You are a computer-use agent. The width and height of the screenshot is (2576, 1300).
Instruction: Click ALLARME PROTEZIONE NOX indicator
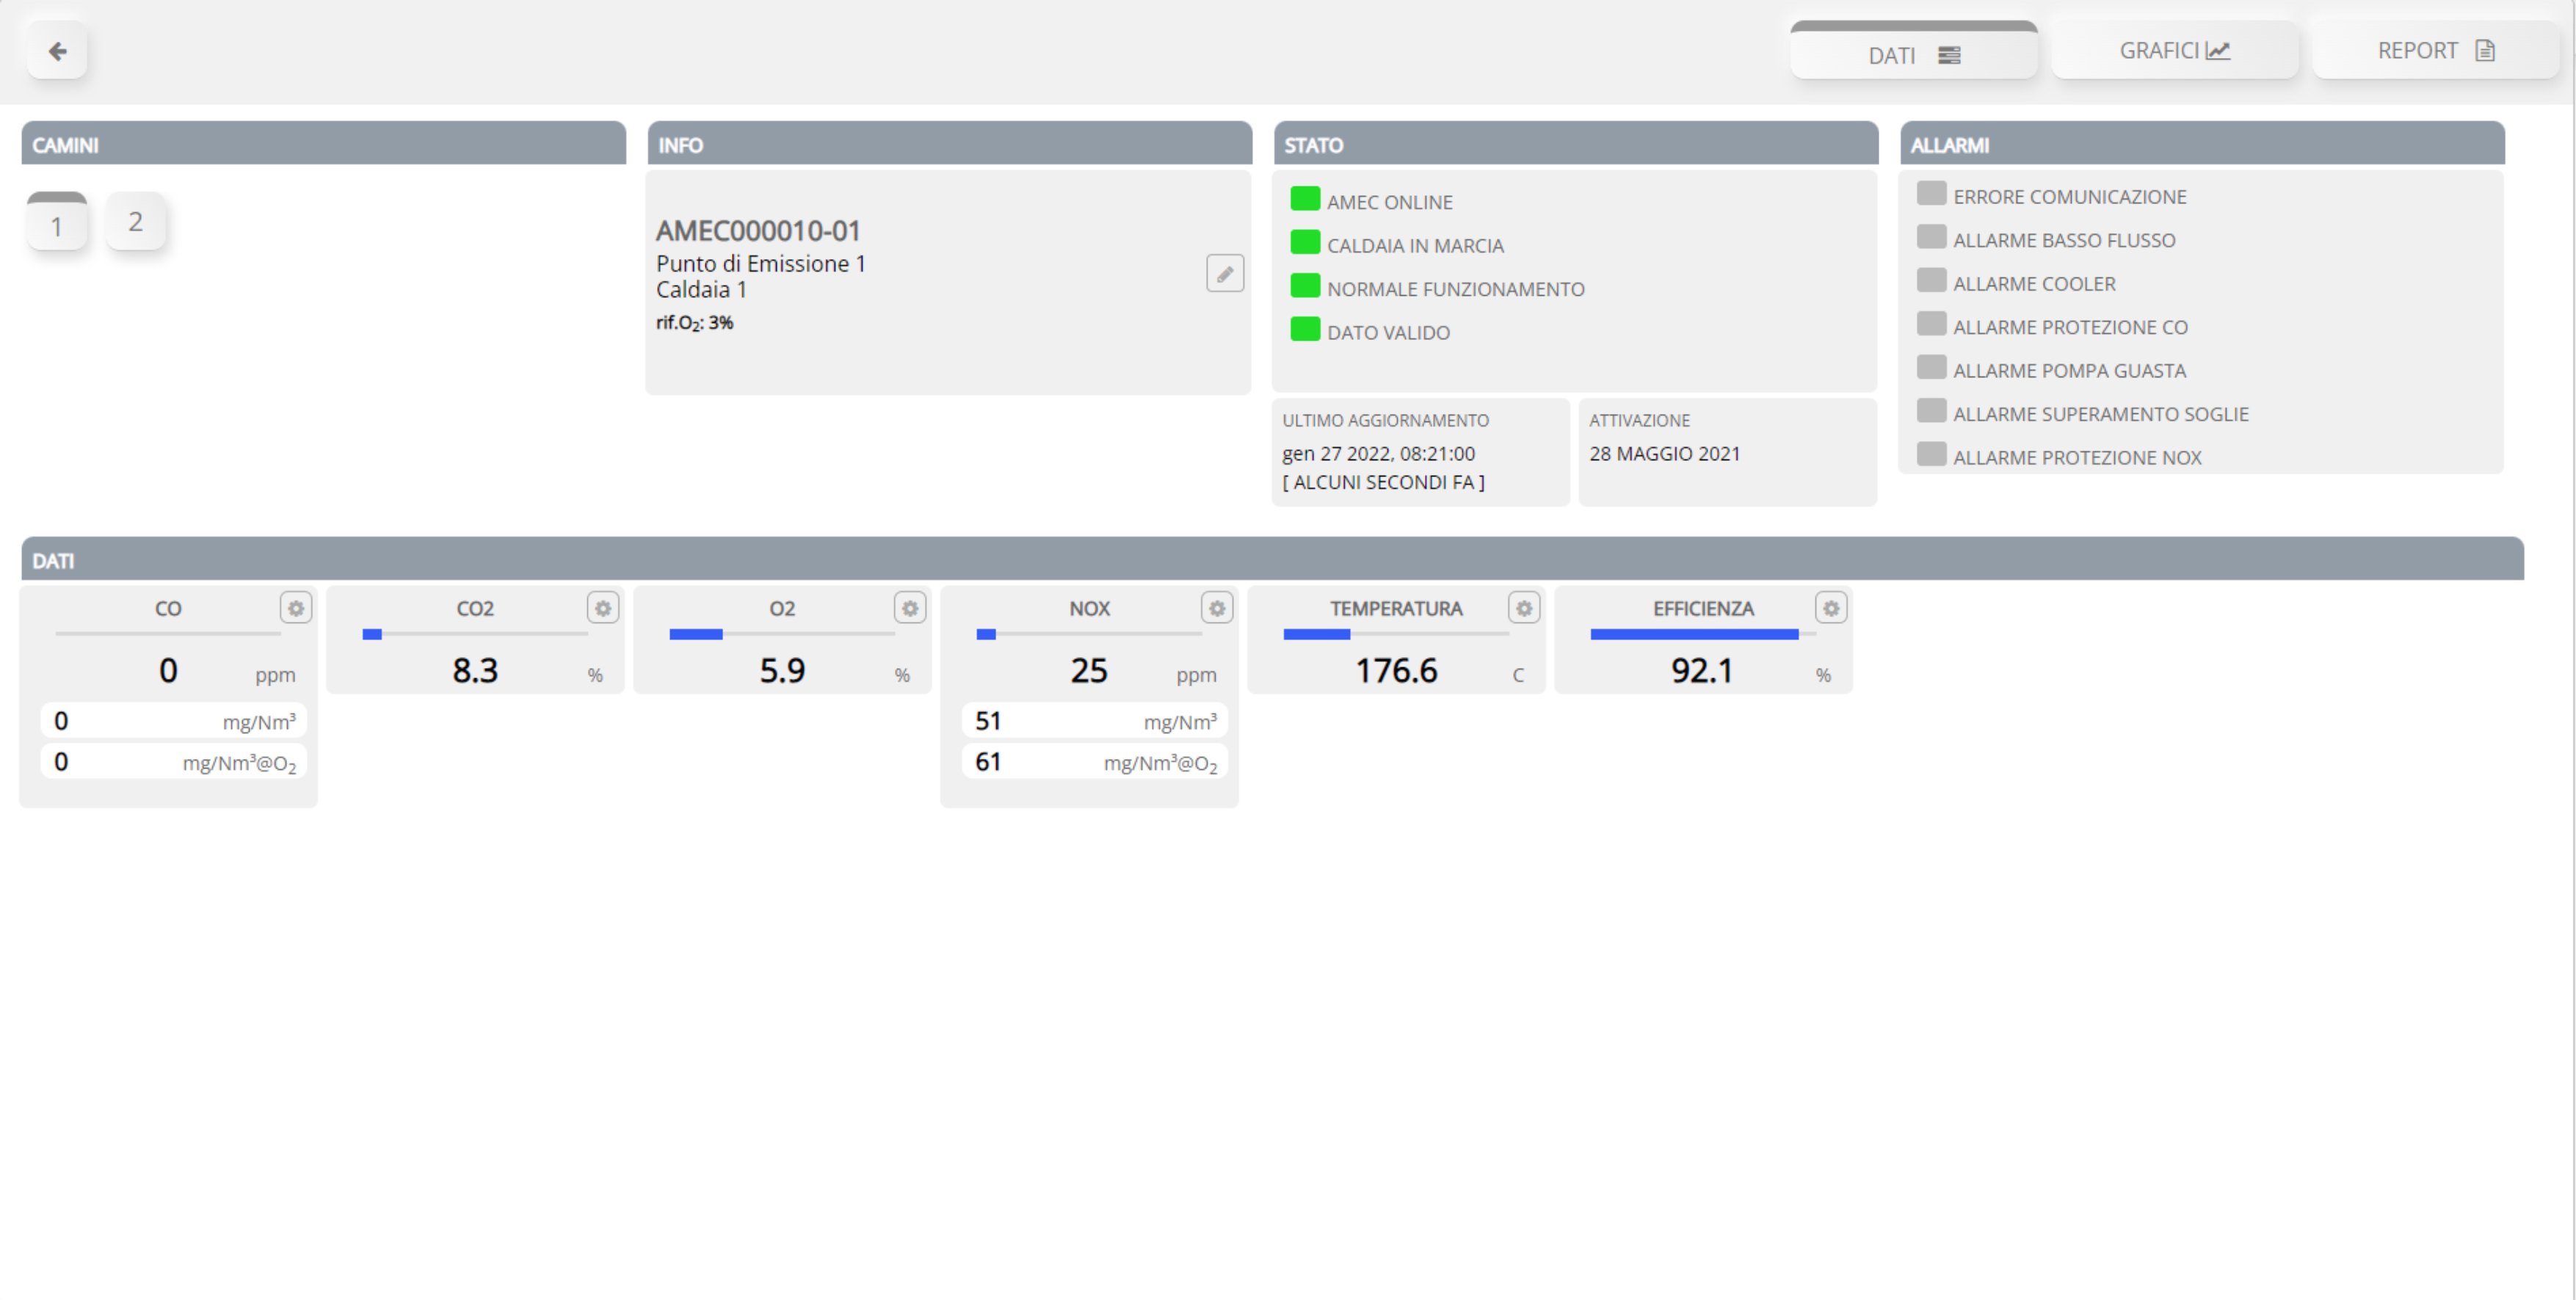1931,454
